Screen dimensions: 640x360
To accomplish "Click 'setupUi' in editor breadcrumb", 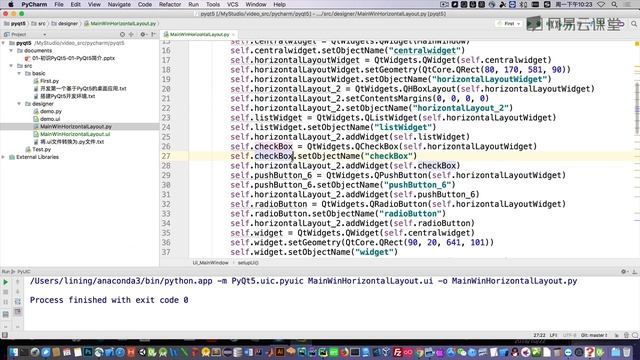I will (248, 263).
